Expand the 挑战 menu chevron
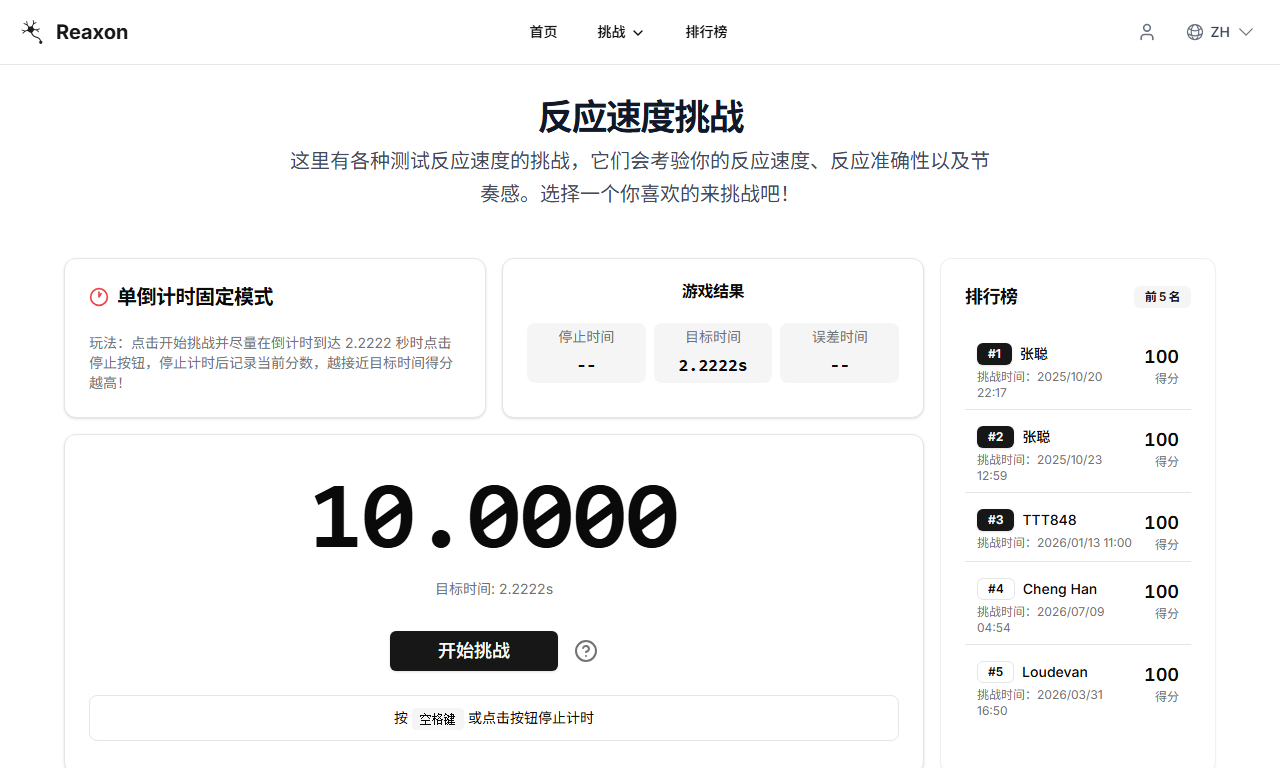This screenshot has width=1280, height=768. (x=638, y=33)
